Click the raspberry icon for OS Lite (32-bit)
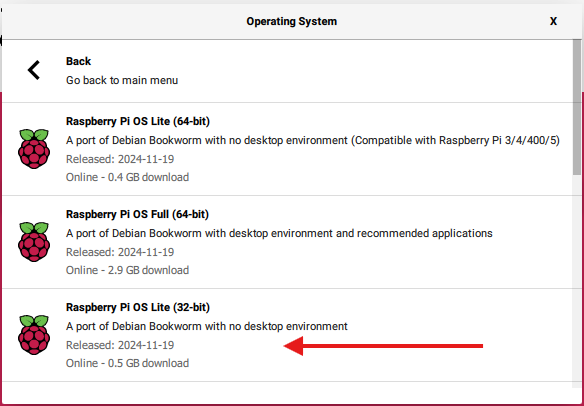Viewport: 584px width, 406px height. (34, 335)
